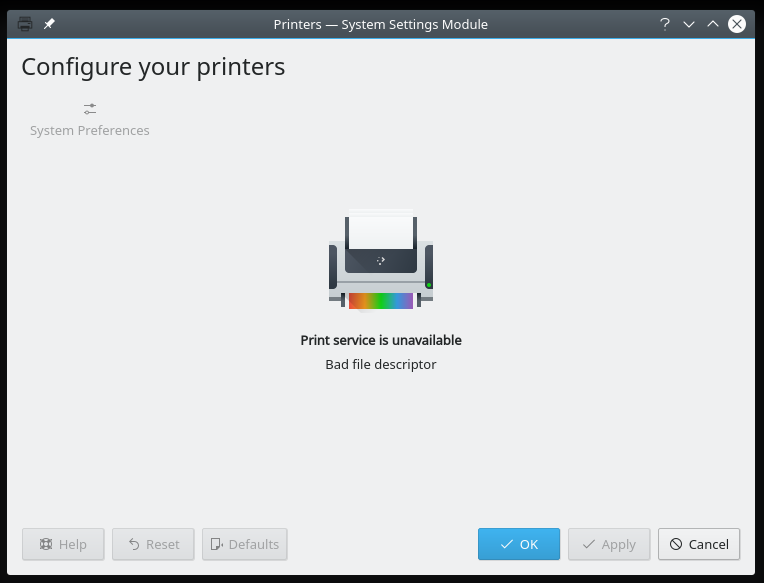Image resolution: width=764 pixels, height=583 pixels.
Task: Close the Printers settings window
Action: pyautogui.click(x=737, y=24)
